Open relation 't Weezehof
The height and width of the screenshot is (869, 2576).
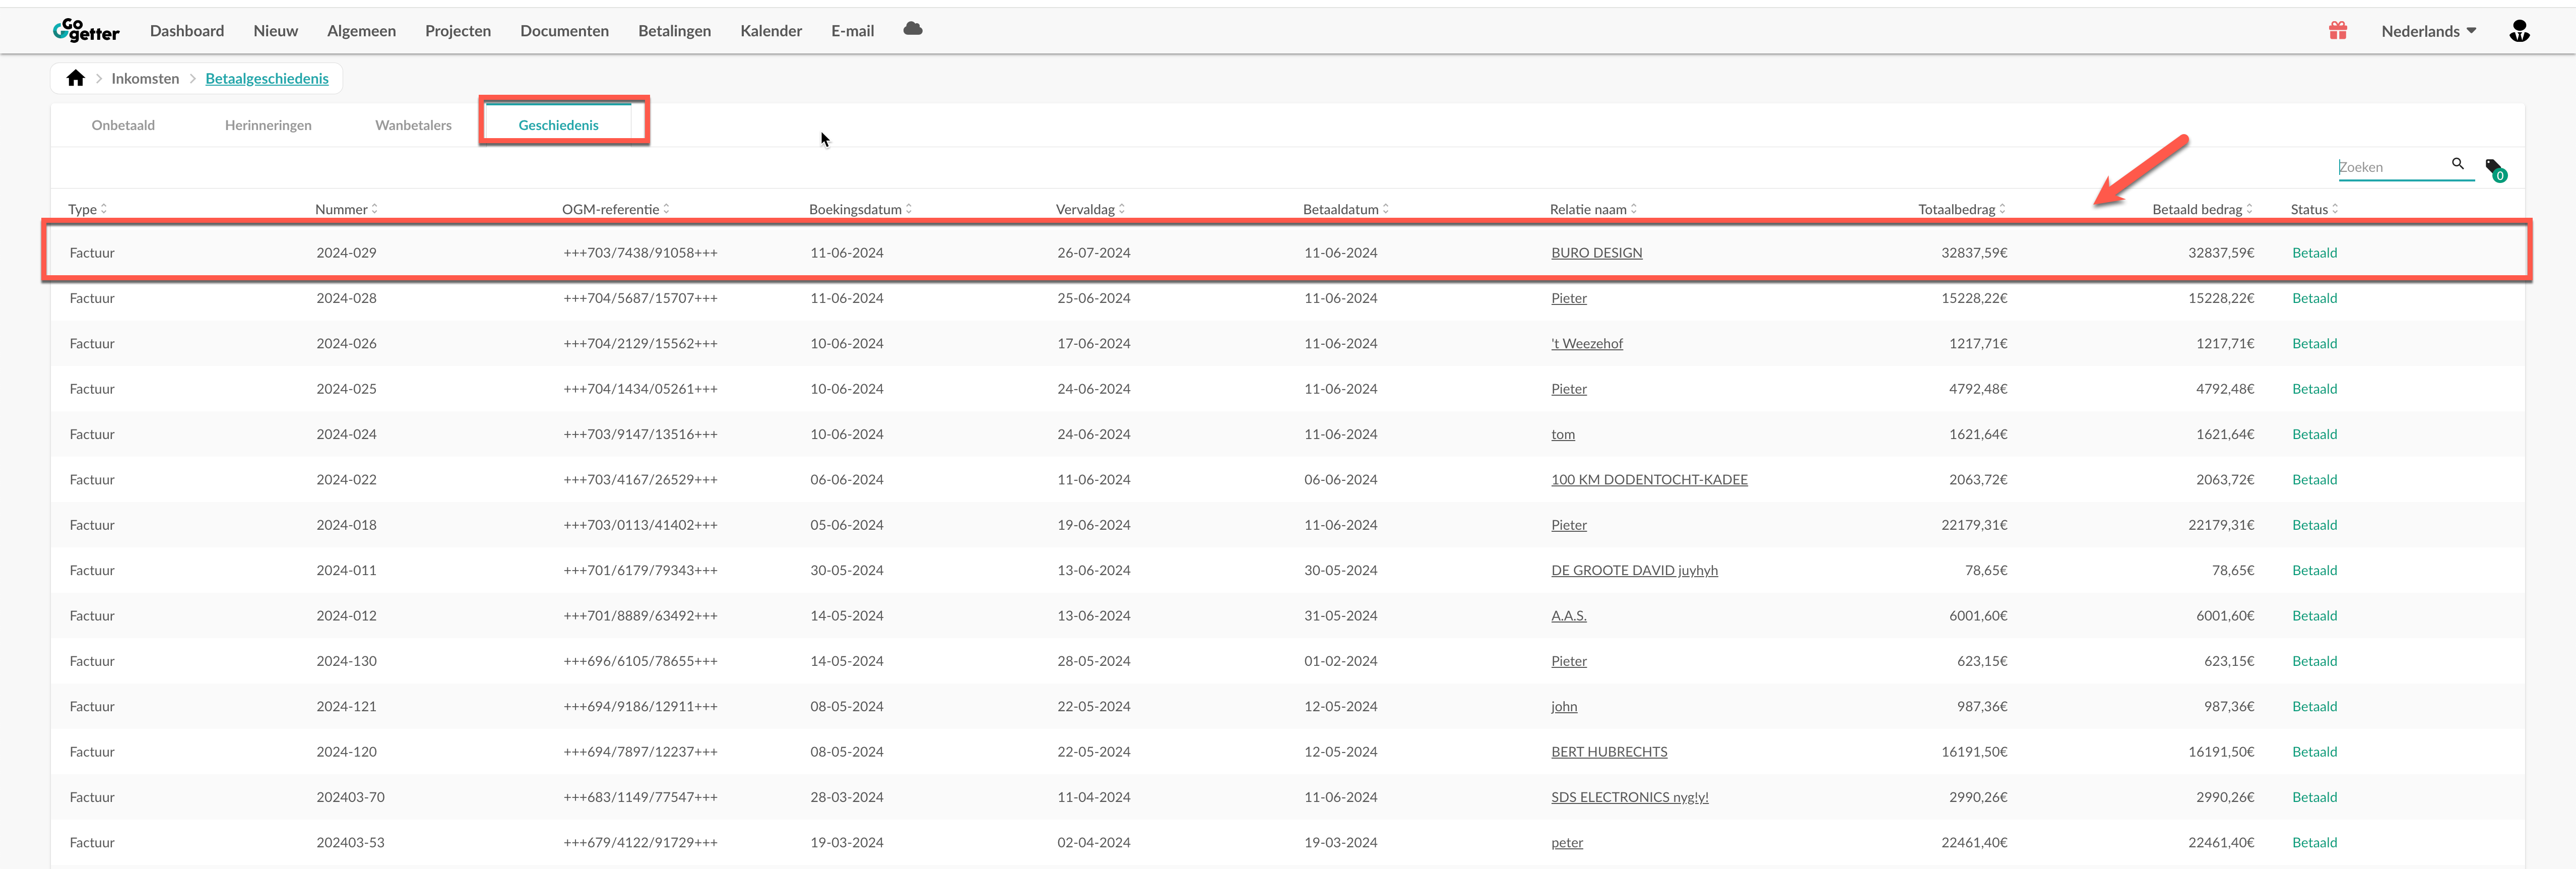[x=1587, y=344]
